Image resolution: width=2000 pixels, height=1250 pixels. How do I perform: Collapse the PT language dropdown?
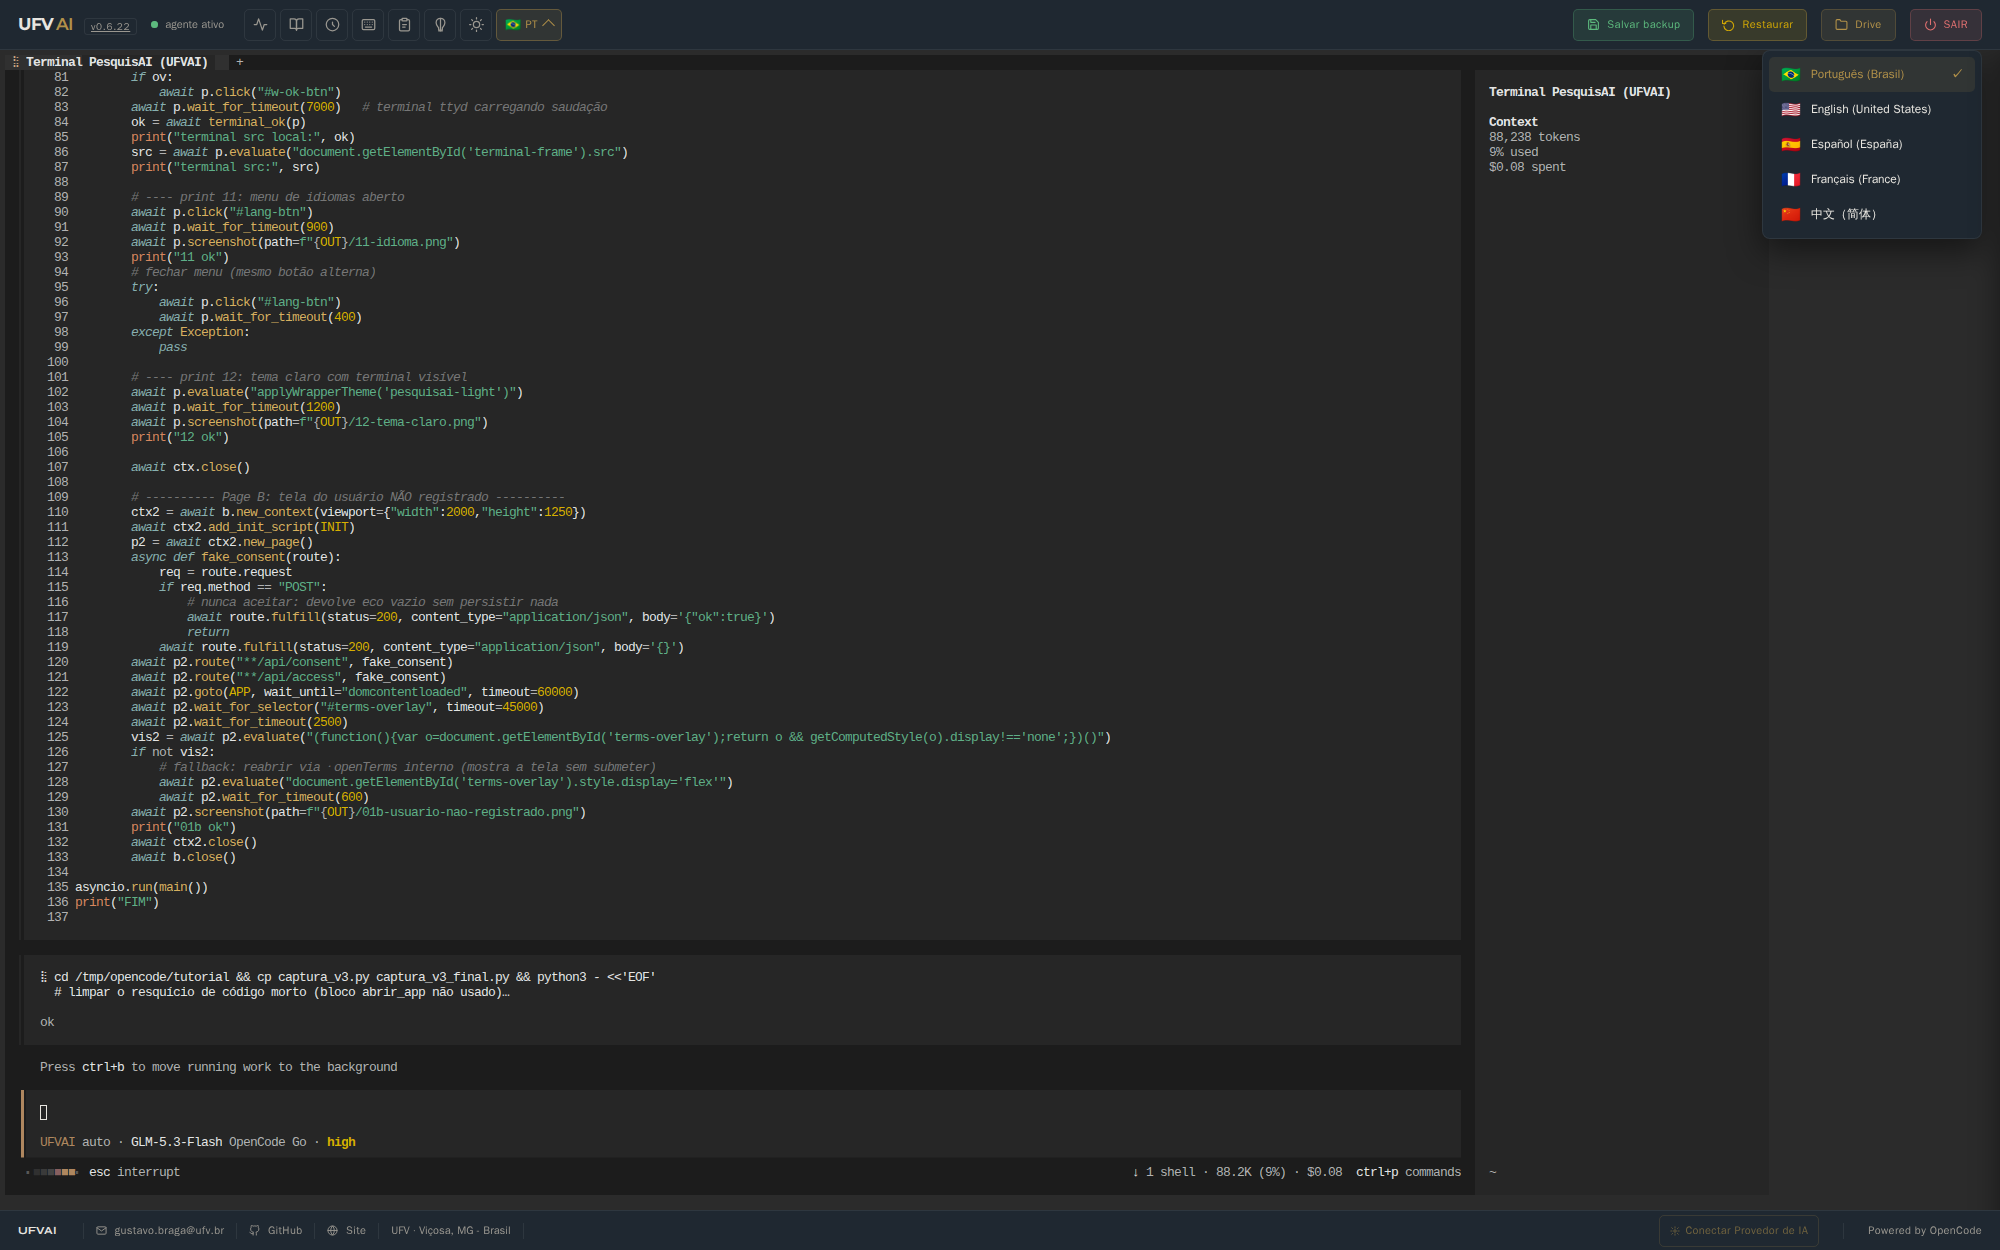pyautogui.click(x=529, y=25)
